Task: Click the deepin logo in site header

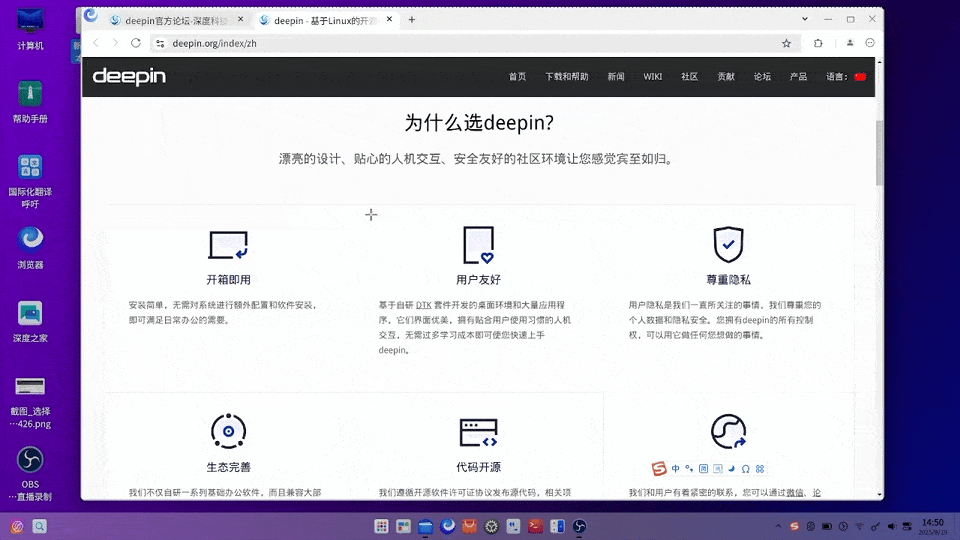Action: coord(129,76)
